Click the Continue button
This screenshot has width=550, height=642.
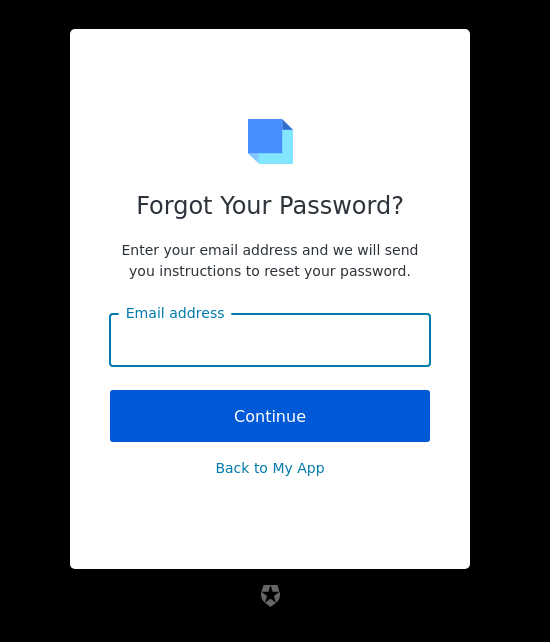coord(270,416)
